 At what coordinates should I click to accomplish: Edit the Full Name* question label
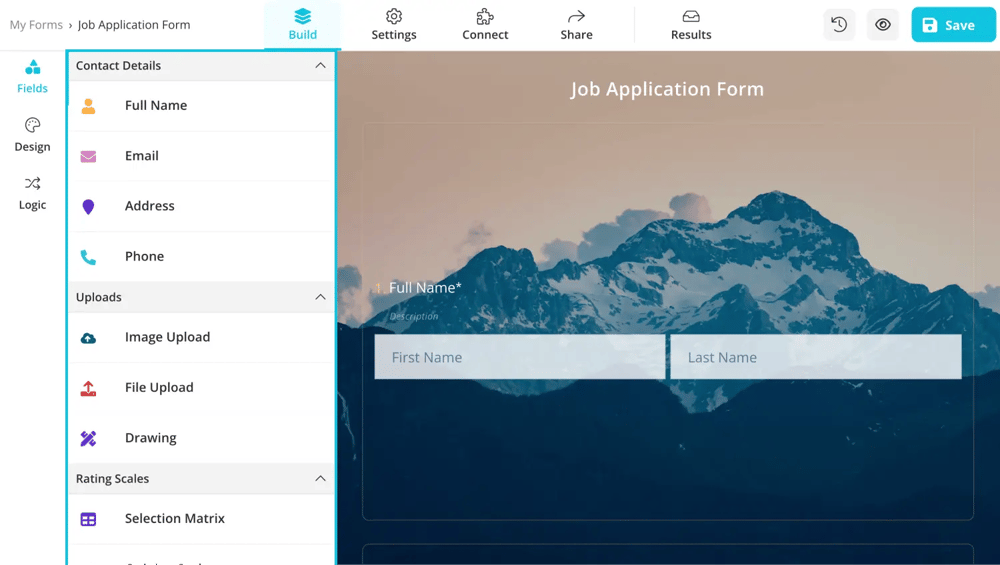click(425, 288)
